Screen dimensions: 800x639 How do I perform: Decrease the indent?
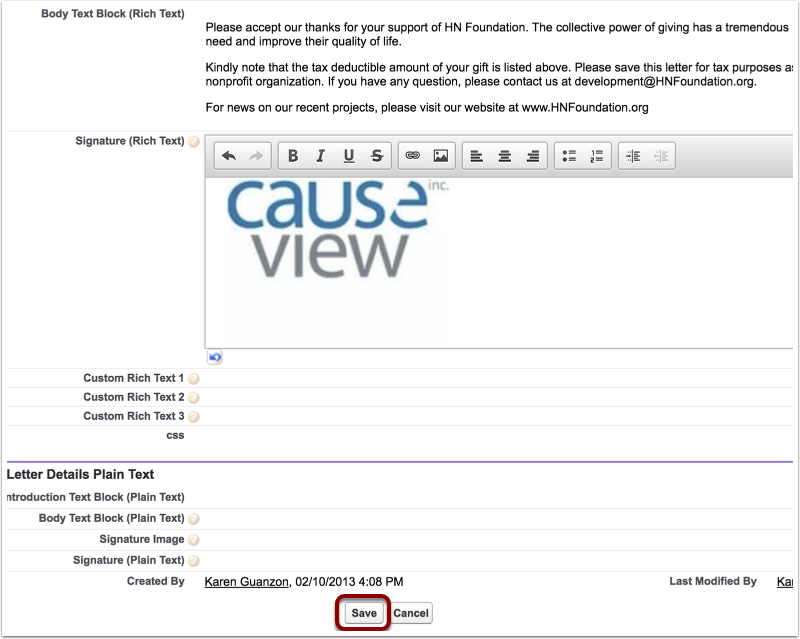(x=661, y=156)
